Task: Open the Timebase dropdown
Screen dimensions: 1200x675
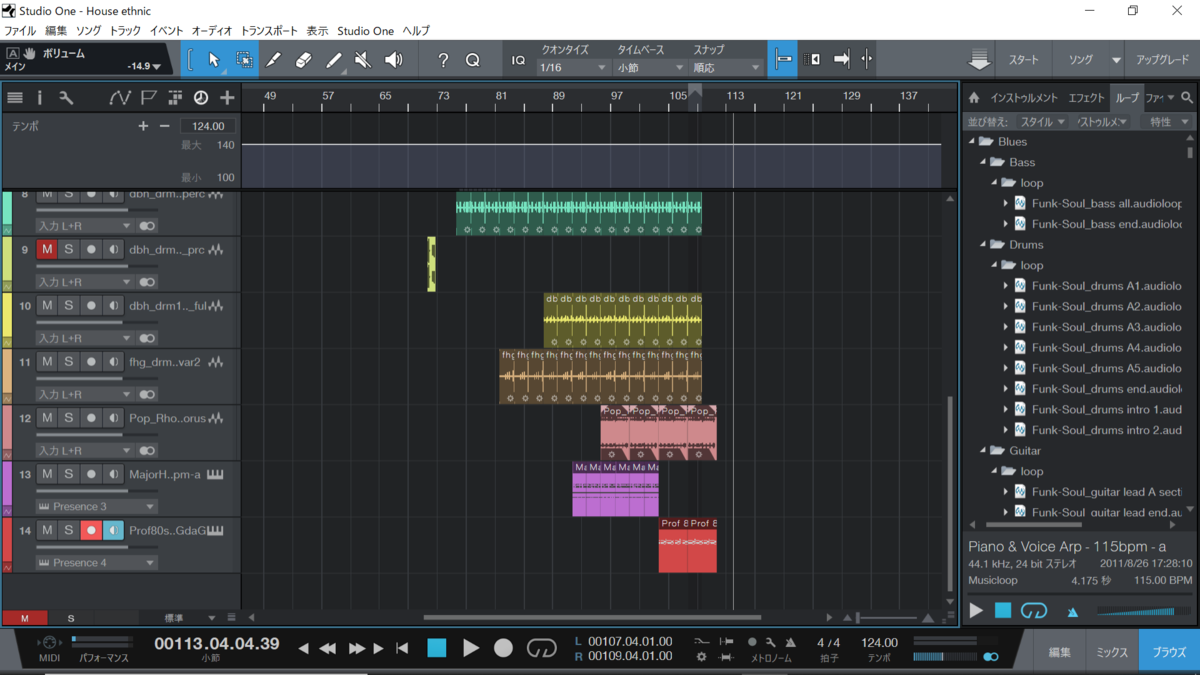Action: click(649, 67)
